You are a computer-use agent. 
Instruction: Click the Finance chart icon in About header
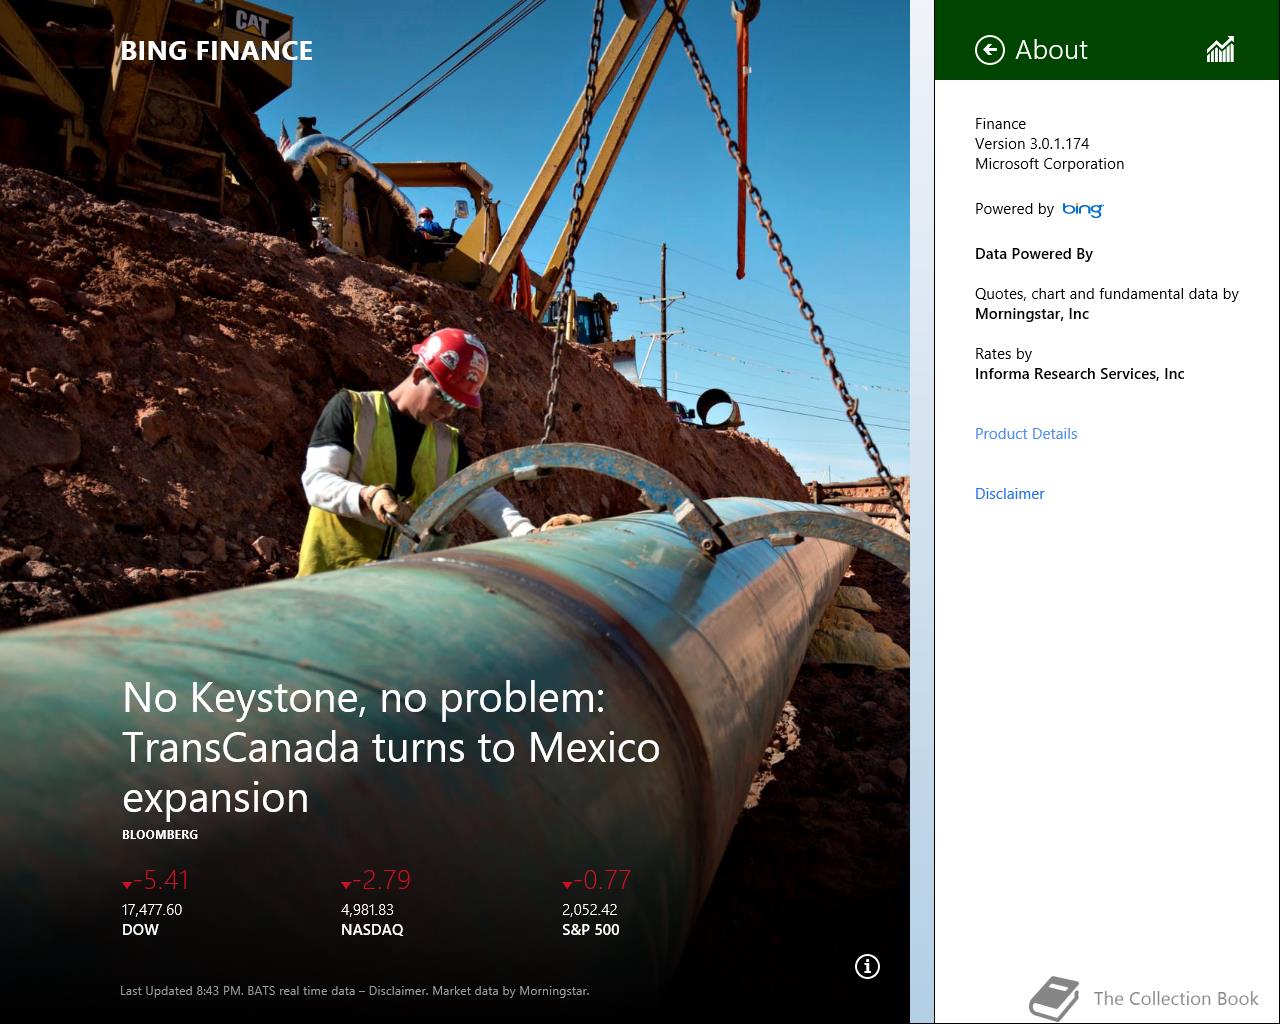coord(1220,50)
